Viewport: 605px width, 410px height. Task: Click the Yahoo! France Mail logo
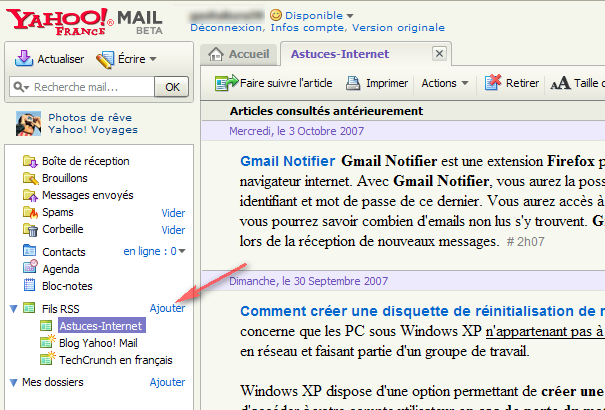pos(84,22)
